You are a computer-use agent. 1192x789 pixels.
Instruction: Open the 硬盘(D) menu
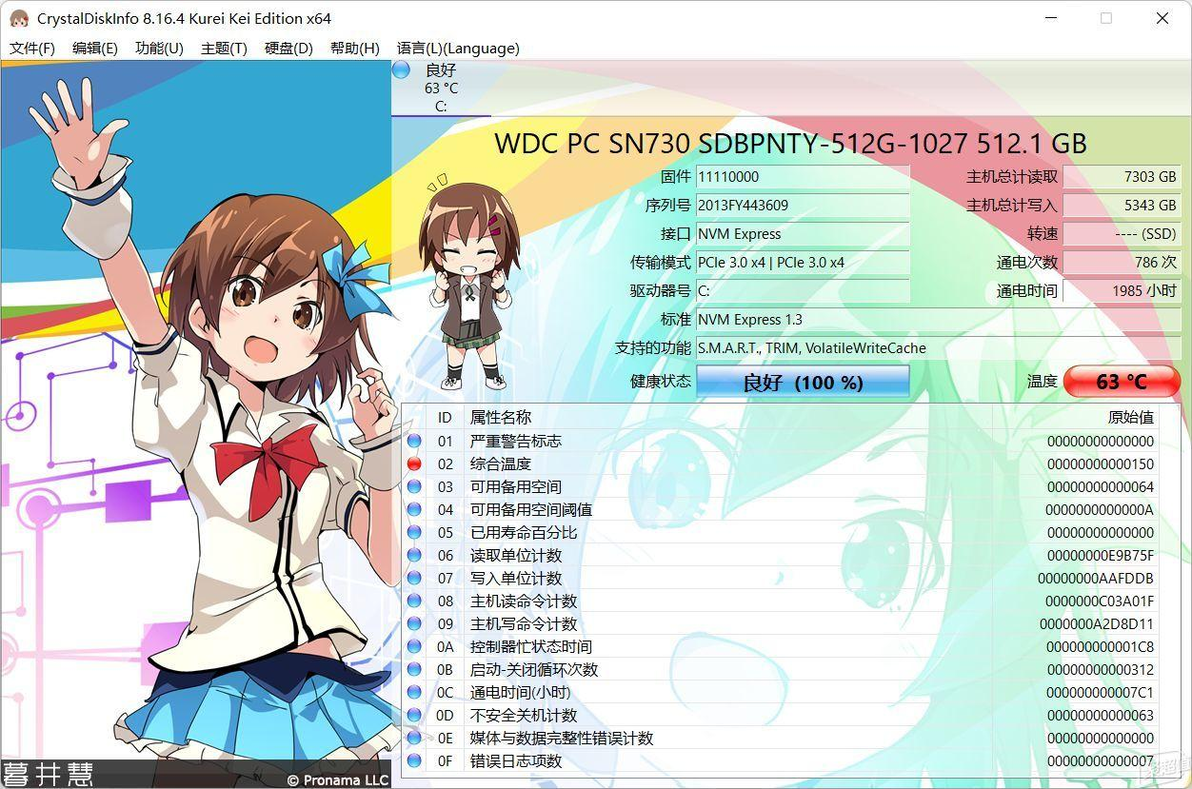[288, 48]
